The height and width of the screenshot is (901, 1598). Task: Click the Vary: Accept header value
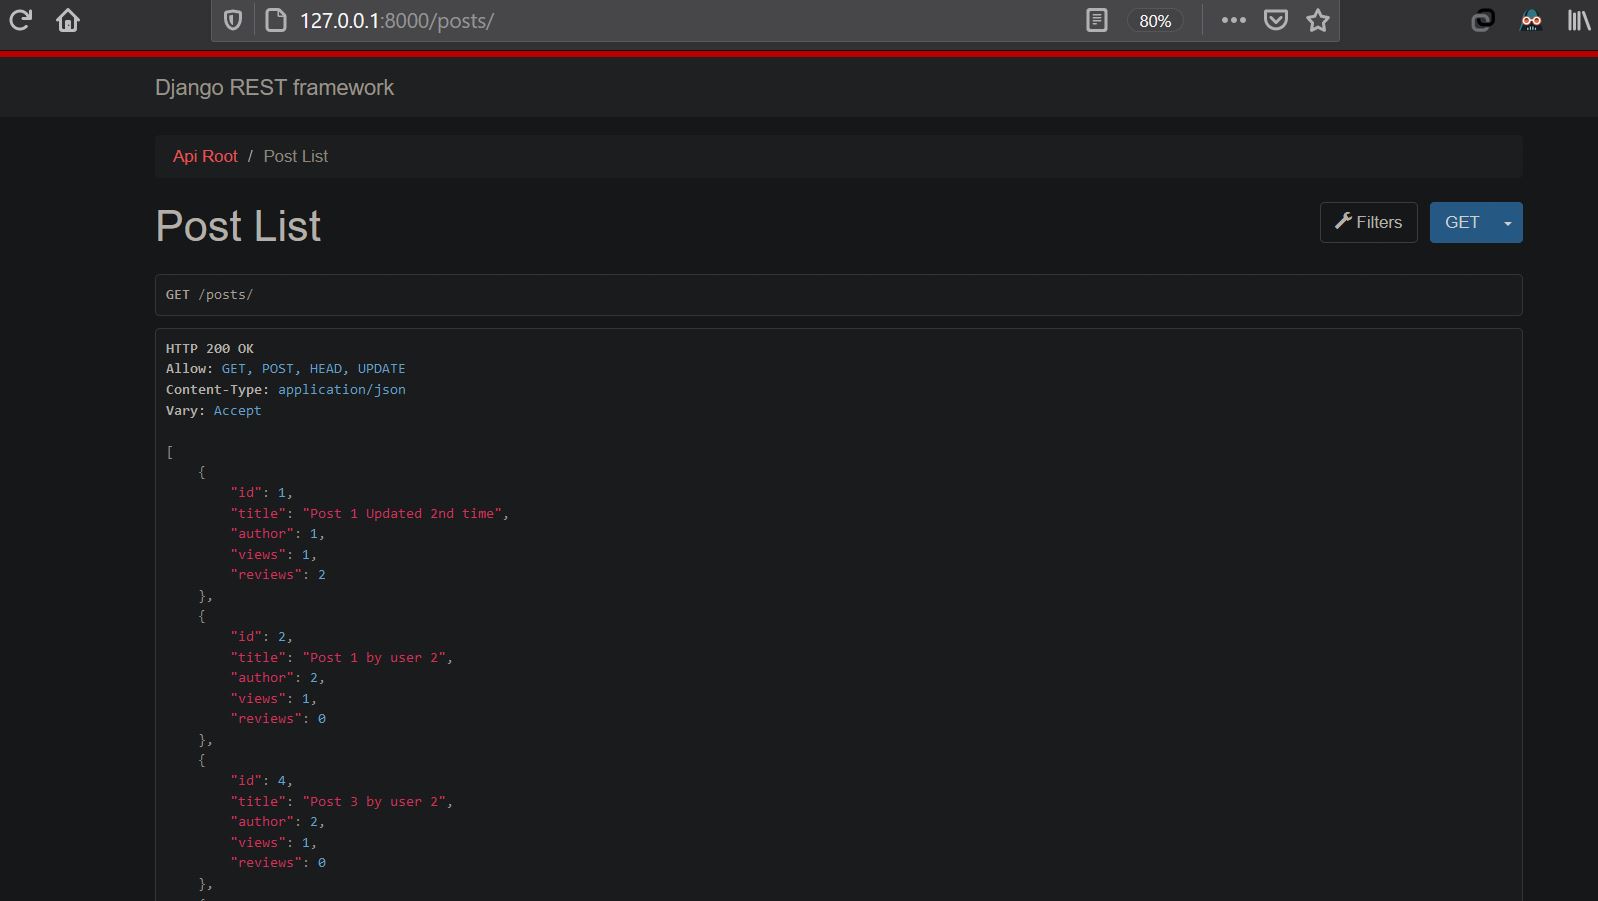click(237, 410)
